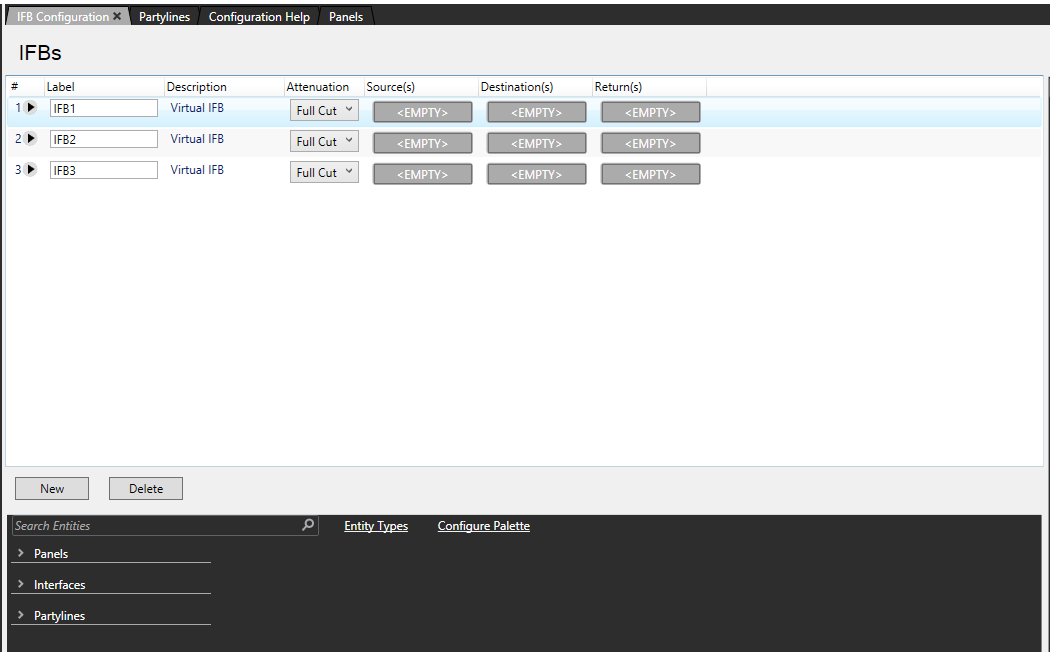Viewport: 1050px width, 652px height.
Task: Click the Delete button
Action: coord(146,488)
